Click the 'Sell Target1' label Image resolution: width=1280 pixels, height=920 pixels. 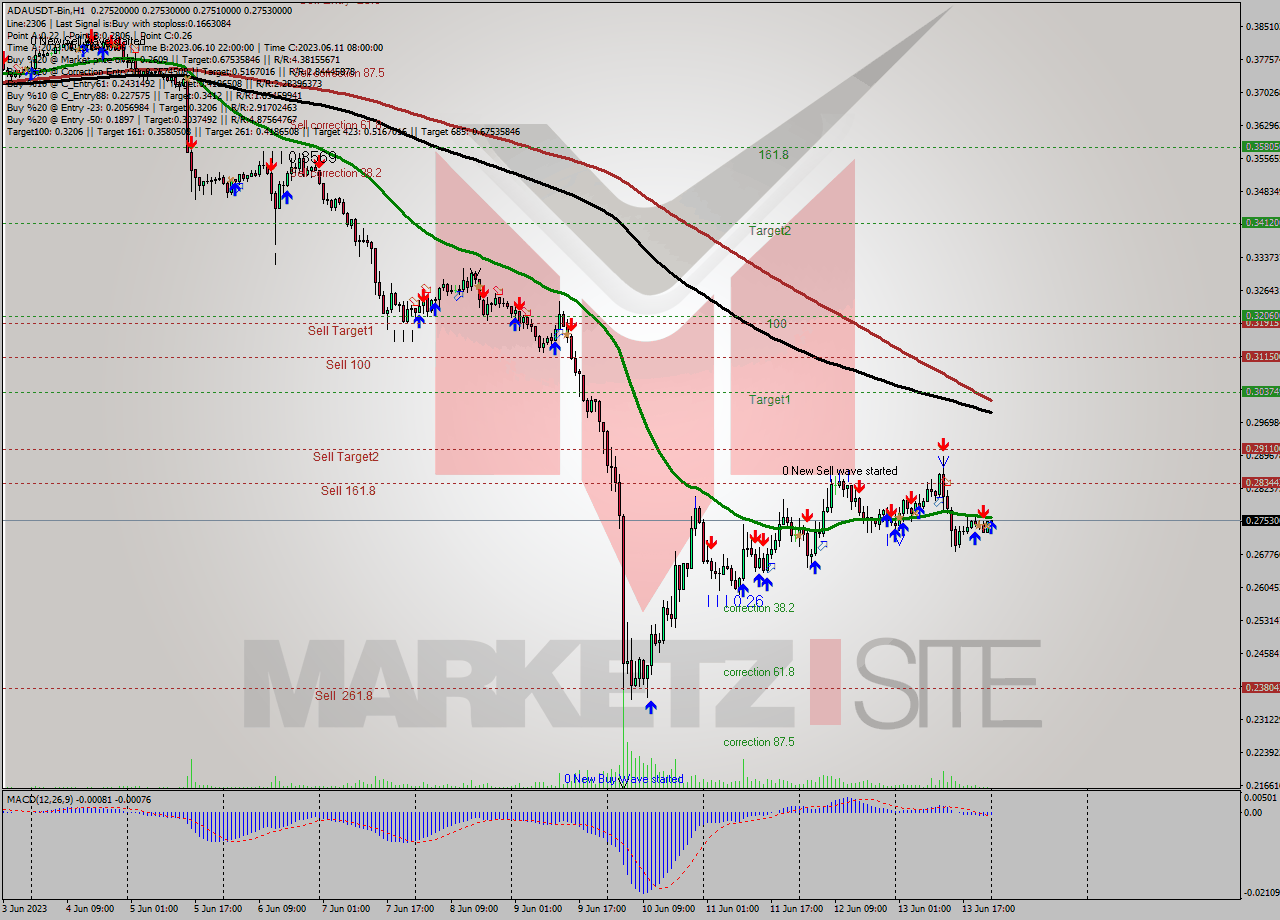pos(340,331)
